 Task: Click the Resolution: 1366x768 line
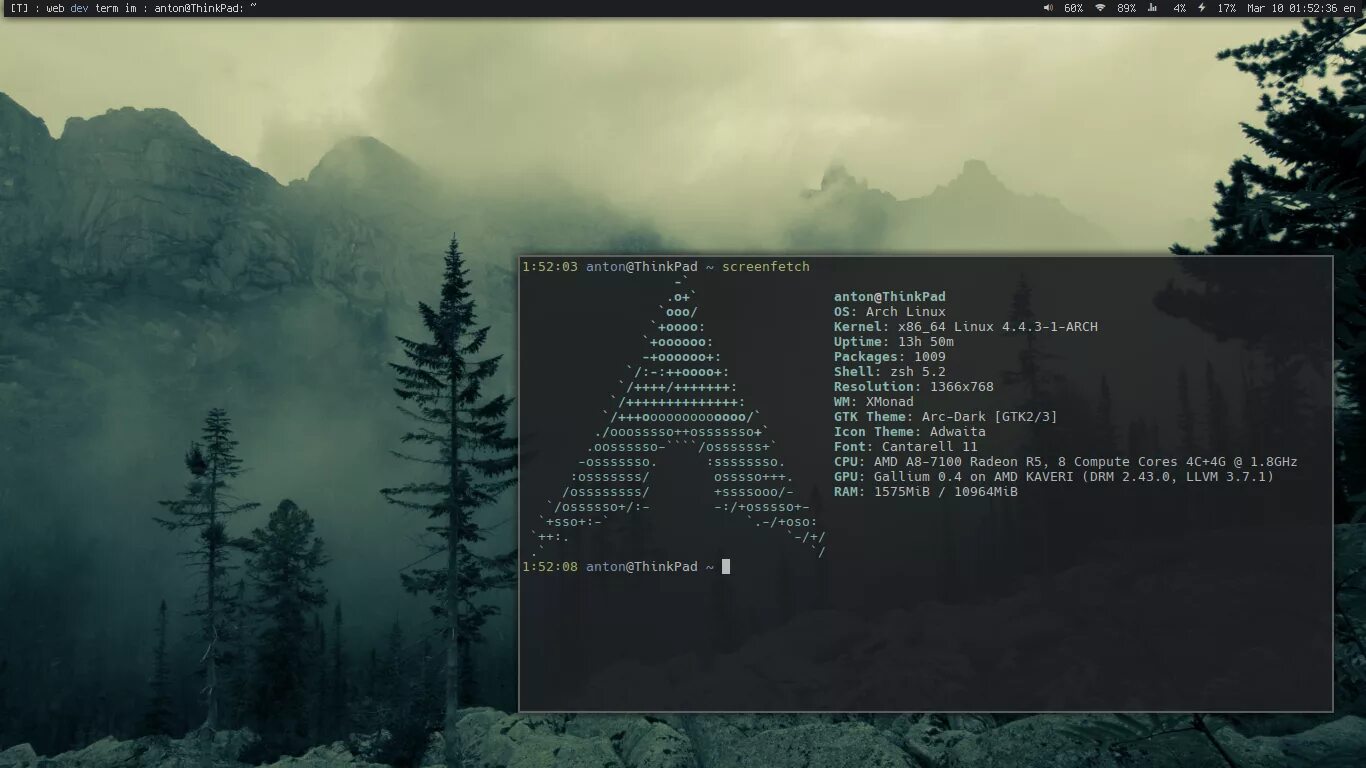(914, 387)
